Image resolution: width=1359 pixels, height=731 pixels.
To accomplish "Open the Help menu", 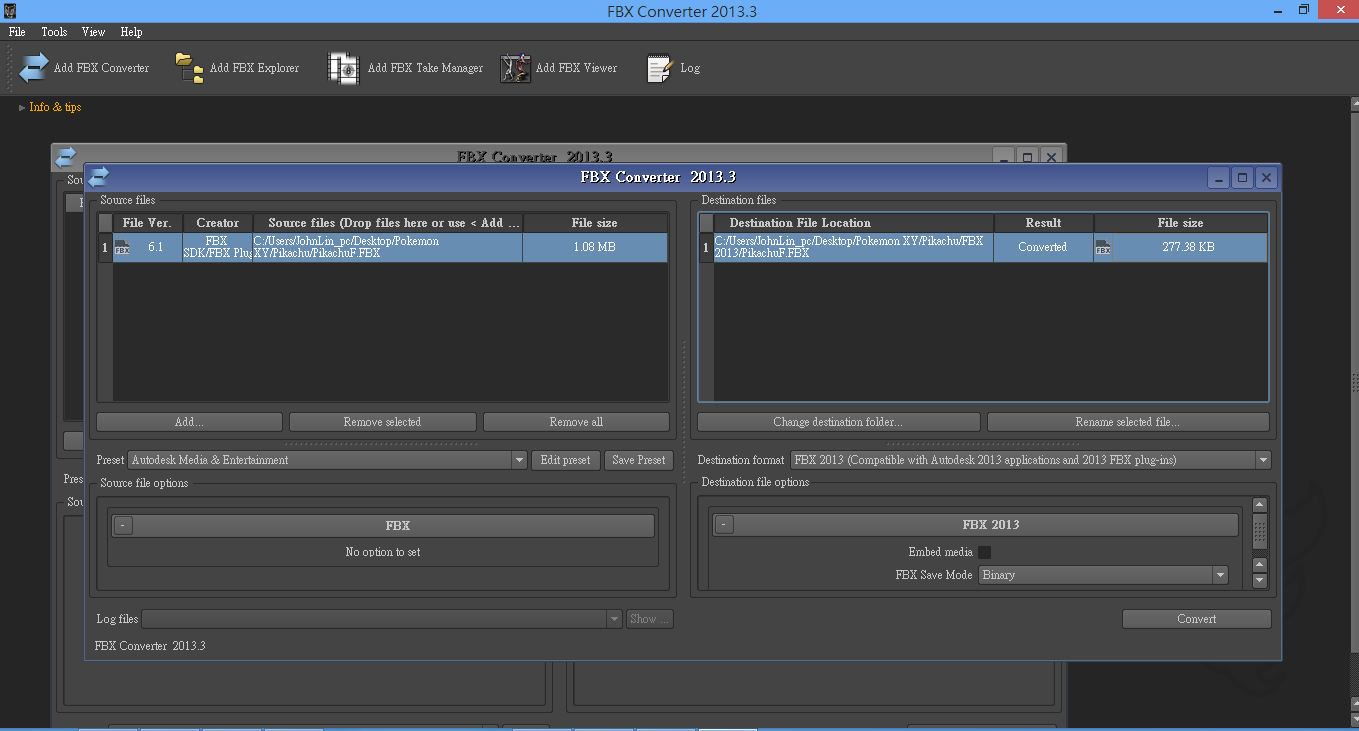I will 131,32.
